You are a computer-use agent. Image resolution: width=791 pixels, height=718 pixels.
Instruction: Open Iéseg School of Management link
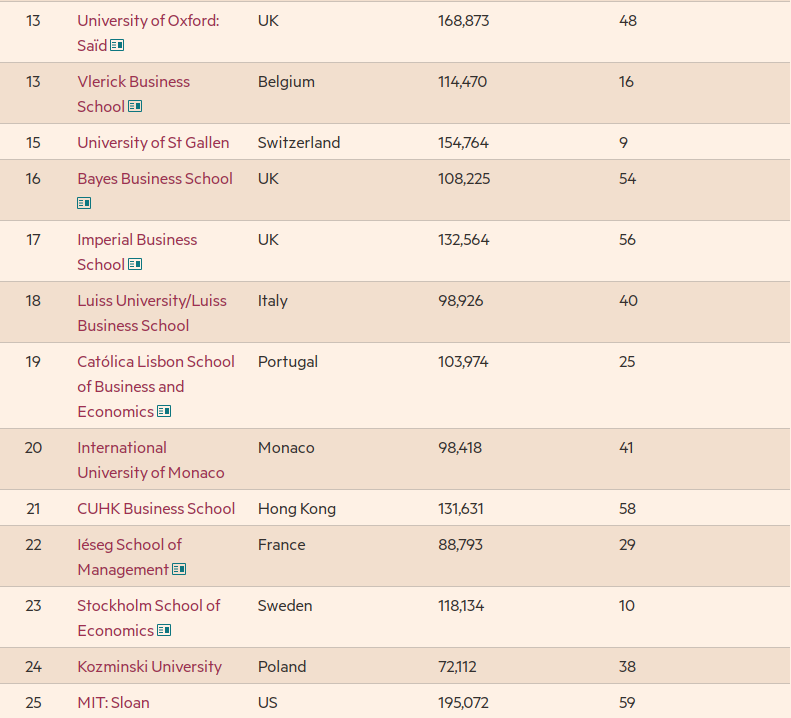point(130,557)
